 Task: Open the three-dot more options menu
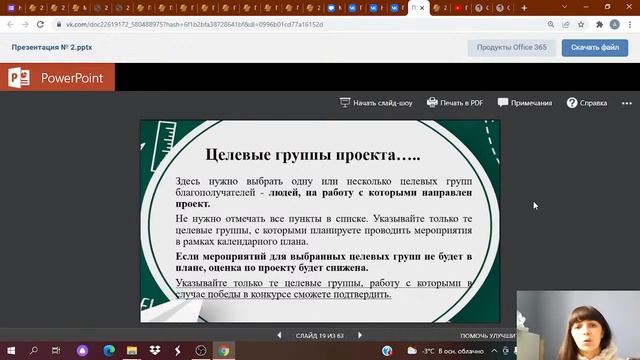pos(627,103)
